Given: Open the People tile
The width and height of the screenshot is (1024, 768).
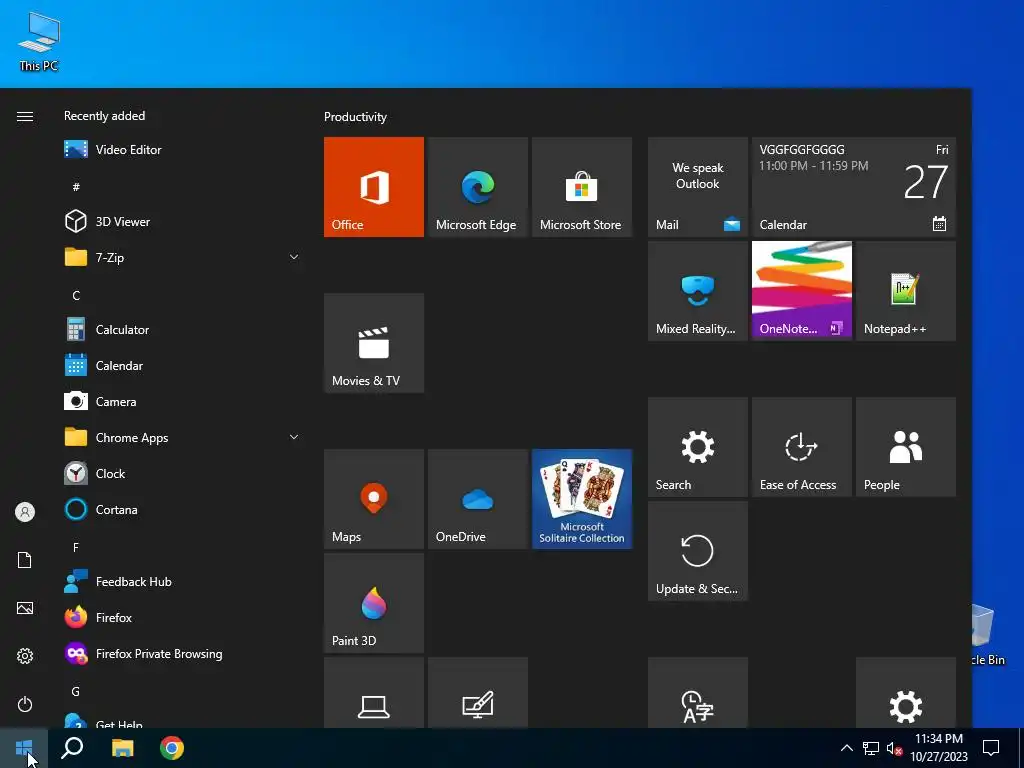Looking at the screenshot, I should [x=906, y=447].
